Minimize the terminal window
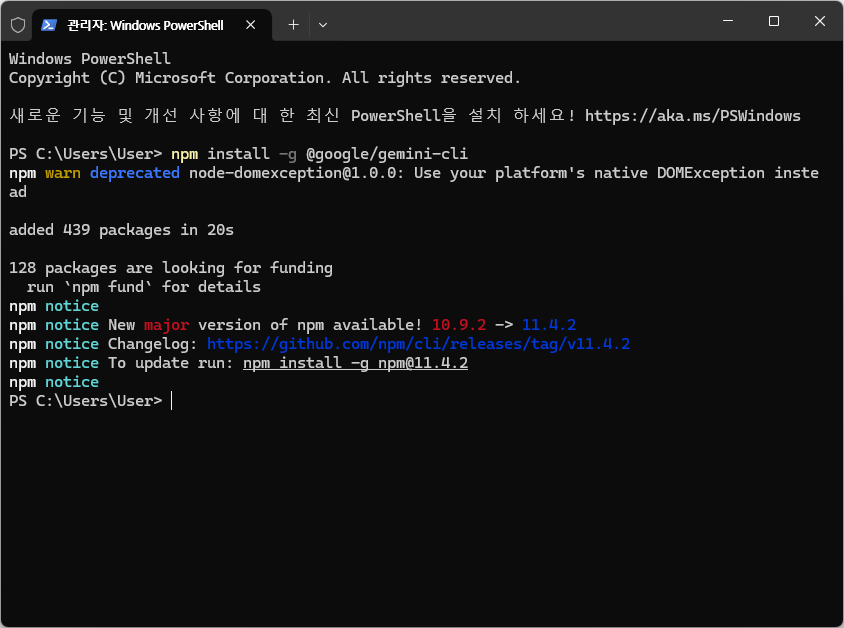Viewport: 844px width, 628px height. click(x=728, y=21)
